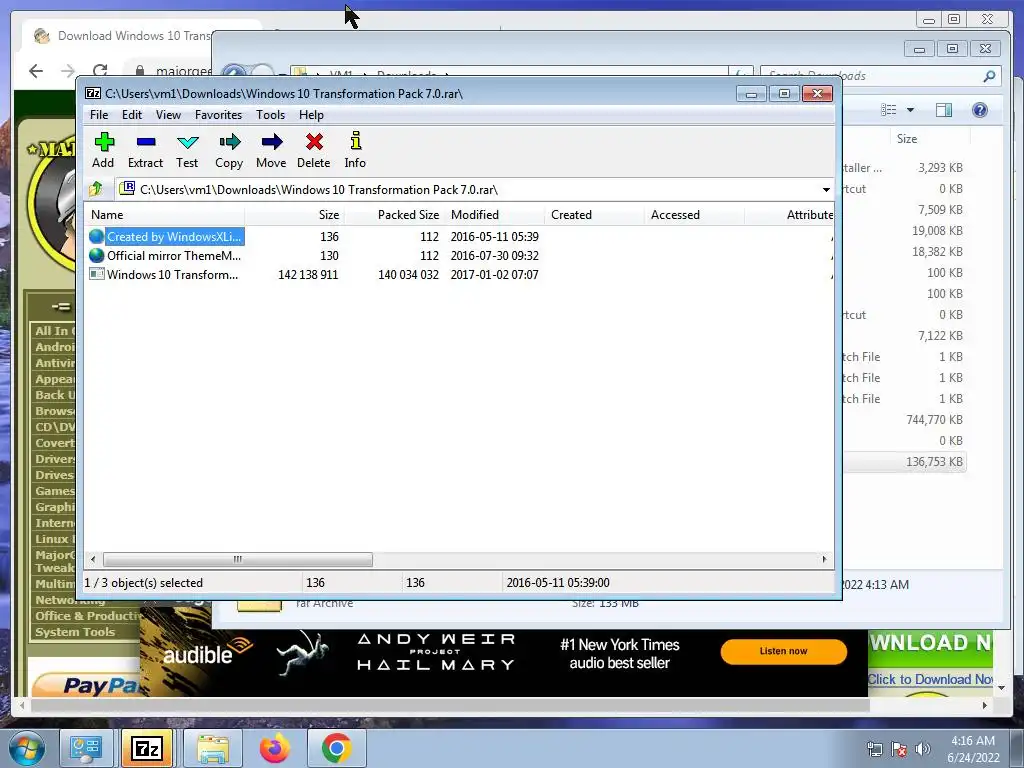This screenshot has height=768, width=1024.
Task: Open the Tools menu
Action: point(270,115)
